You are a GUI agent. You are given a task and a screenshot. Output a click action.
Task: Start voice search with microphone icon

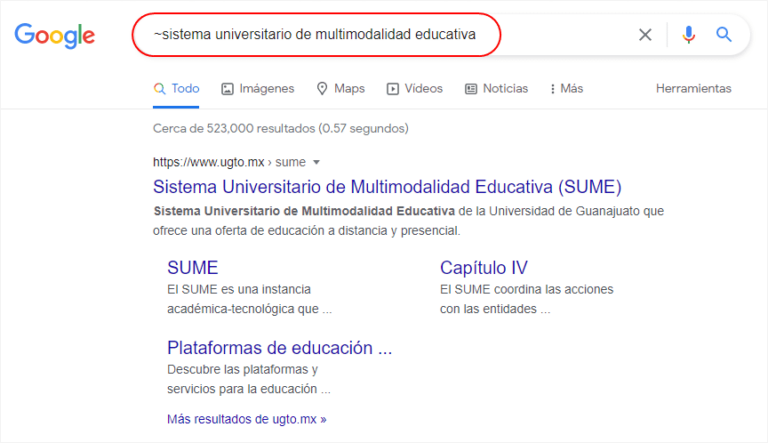(689, 35)
